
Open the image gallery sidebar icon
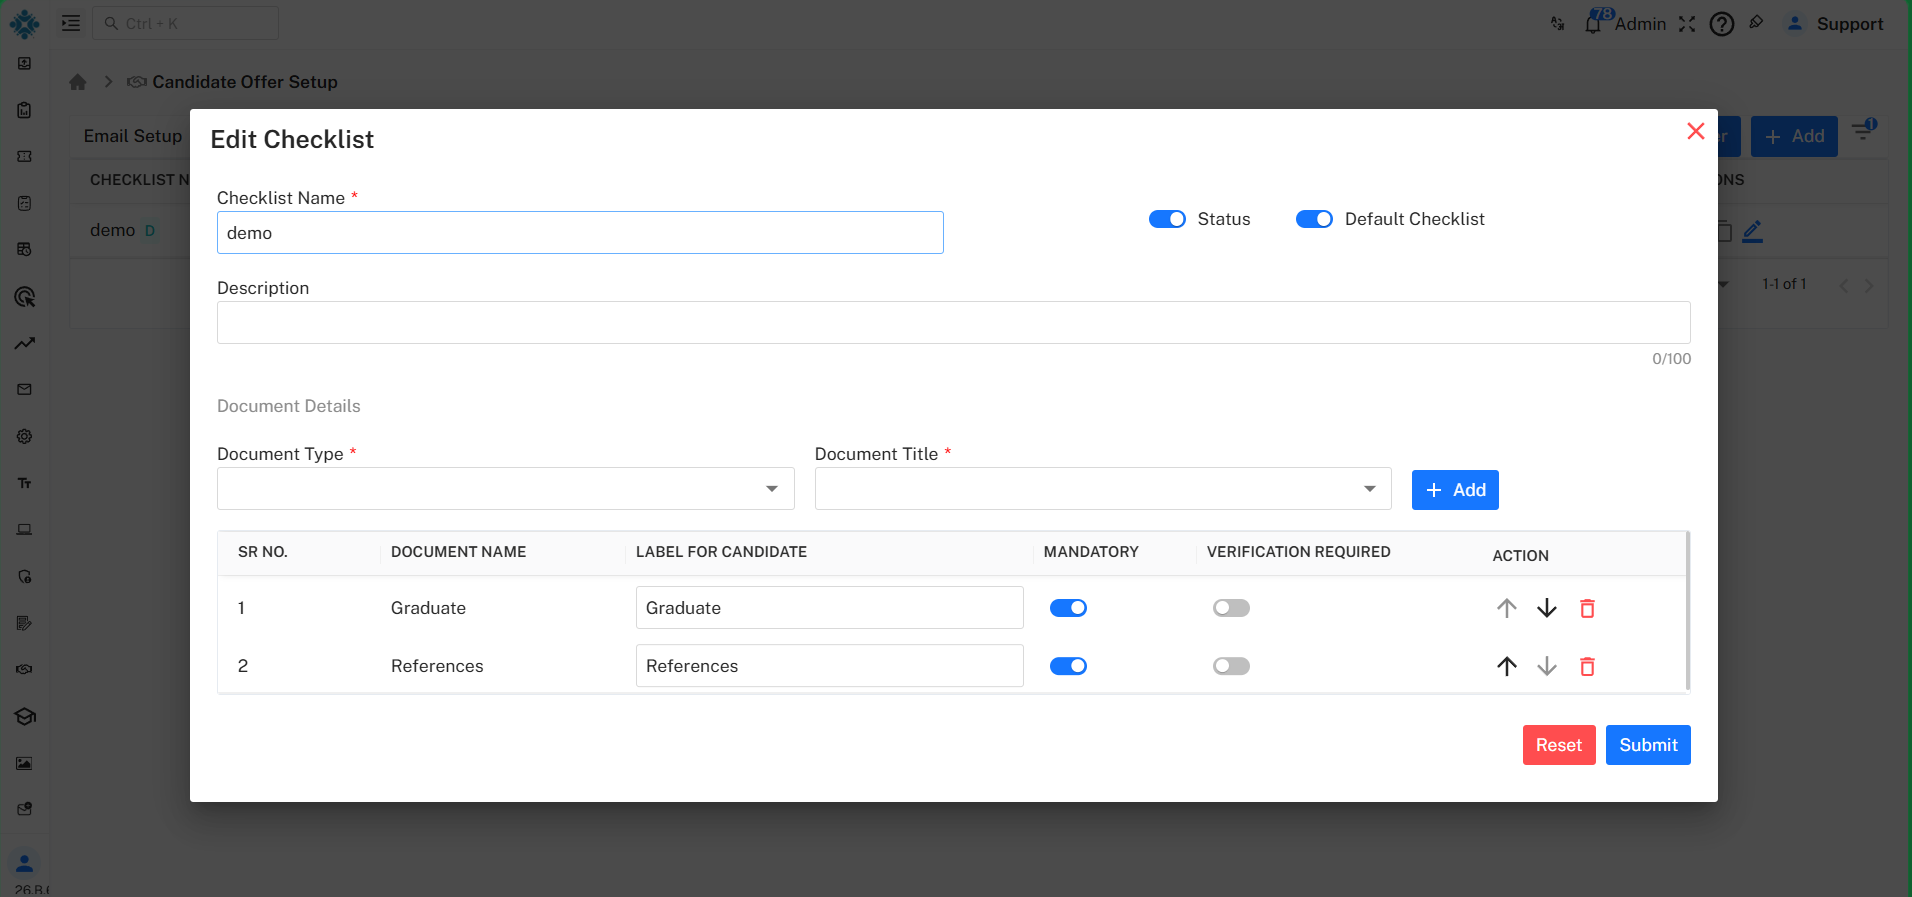coord(24,763)
